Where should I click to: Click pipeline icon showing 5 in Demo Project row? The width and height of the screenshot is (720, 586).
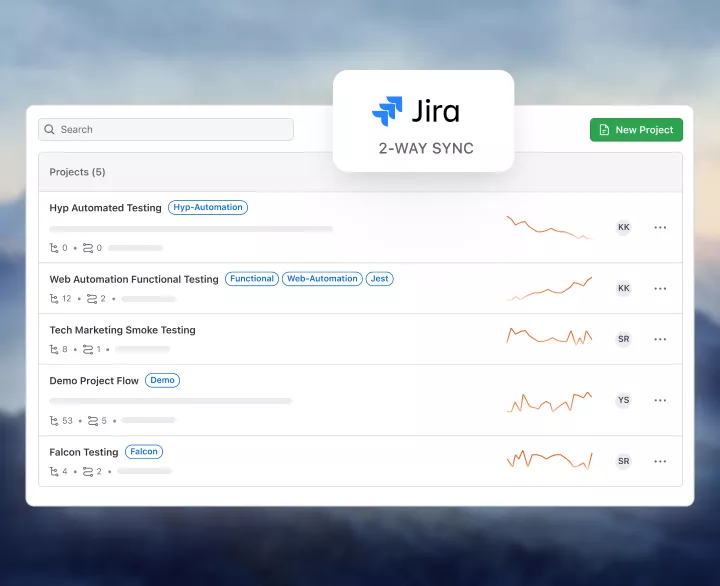coord(93,421)
